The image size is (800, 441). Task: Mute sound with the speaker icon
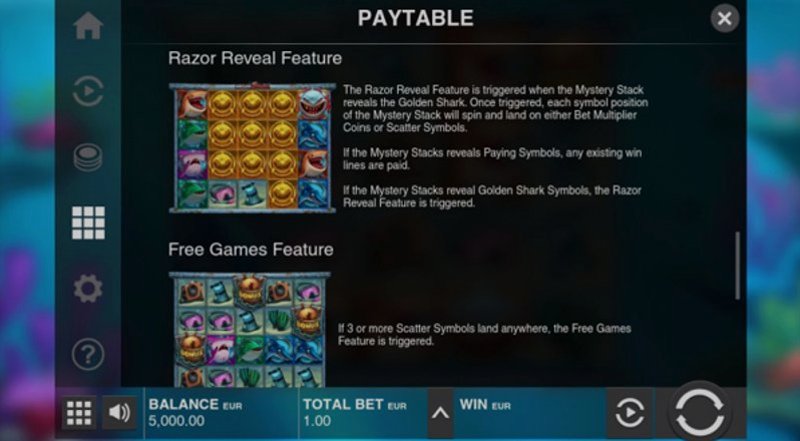pos(120,412)
